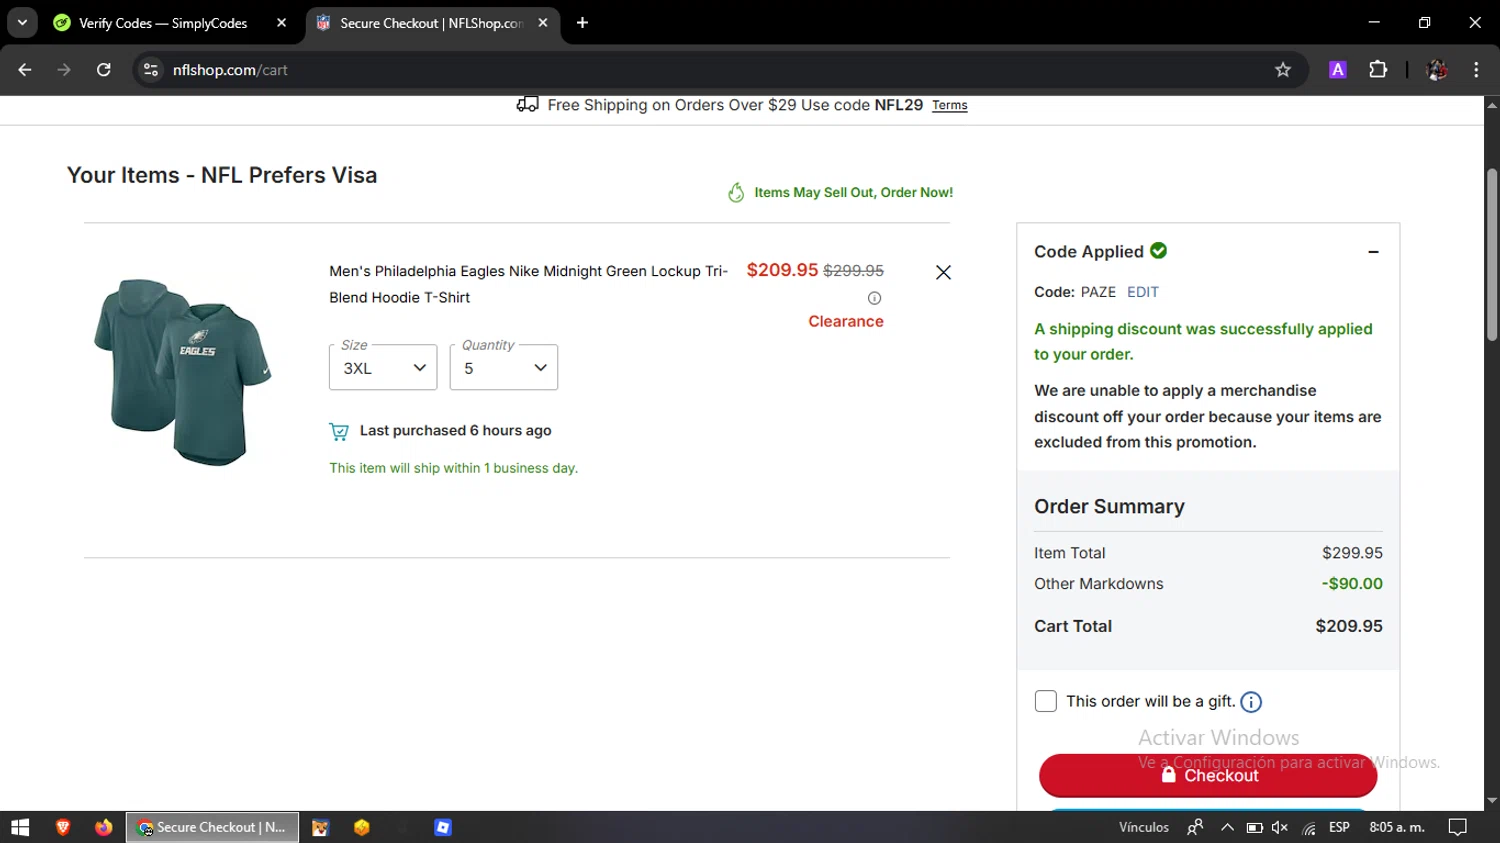1500x843 pixels.
Task: Open the Chrome three-dot menu
Action: point(1476,70)
